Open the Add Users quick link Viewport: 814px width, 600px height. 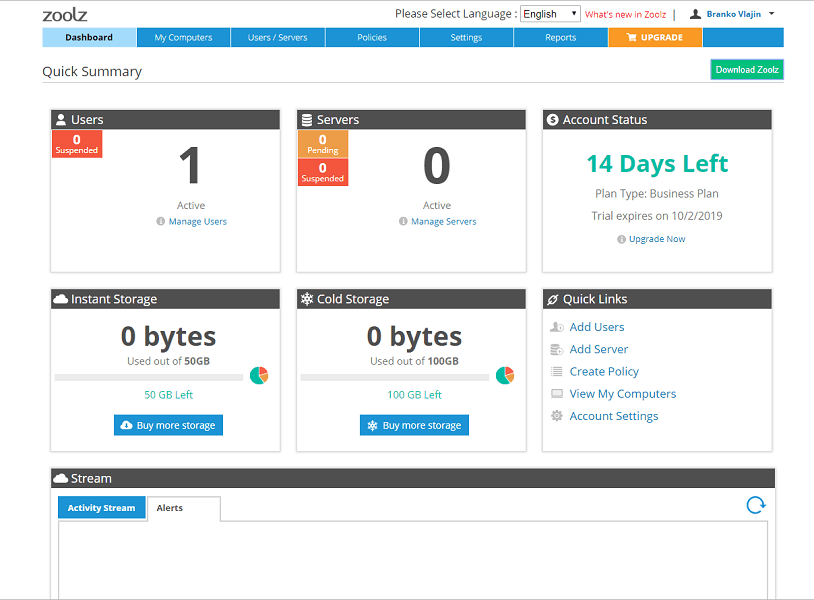click(x=597, y=327)
